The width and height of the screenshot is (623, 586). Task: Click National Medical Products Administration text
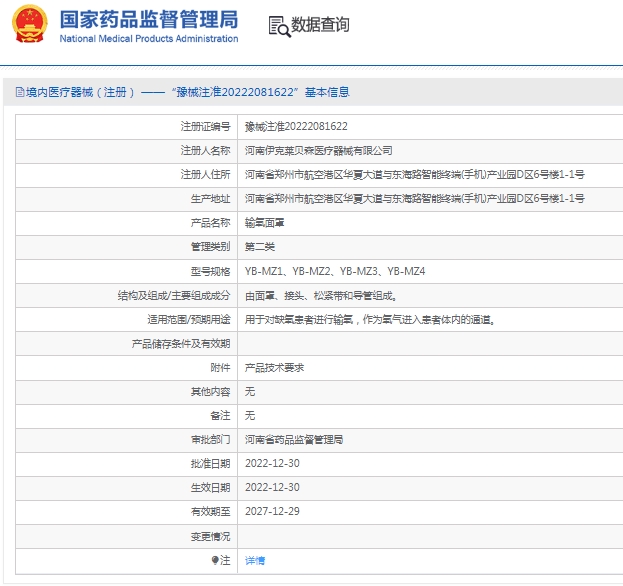pyautogui.click(x=149, y=39)
